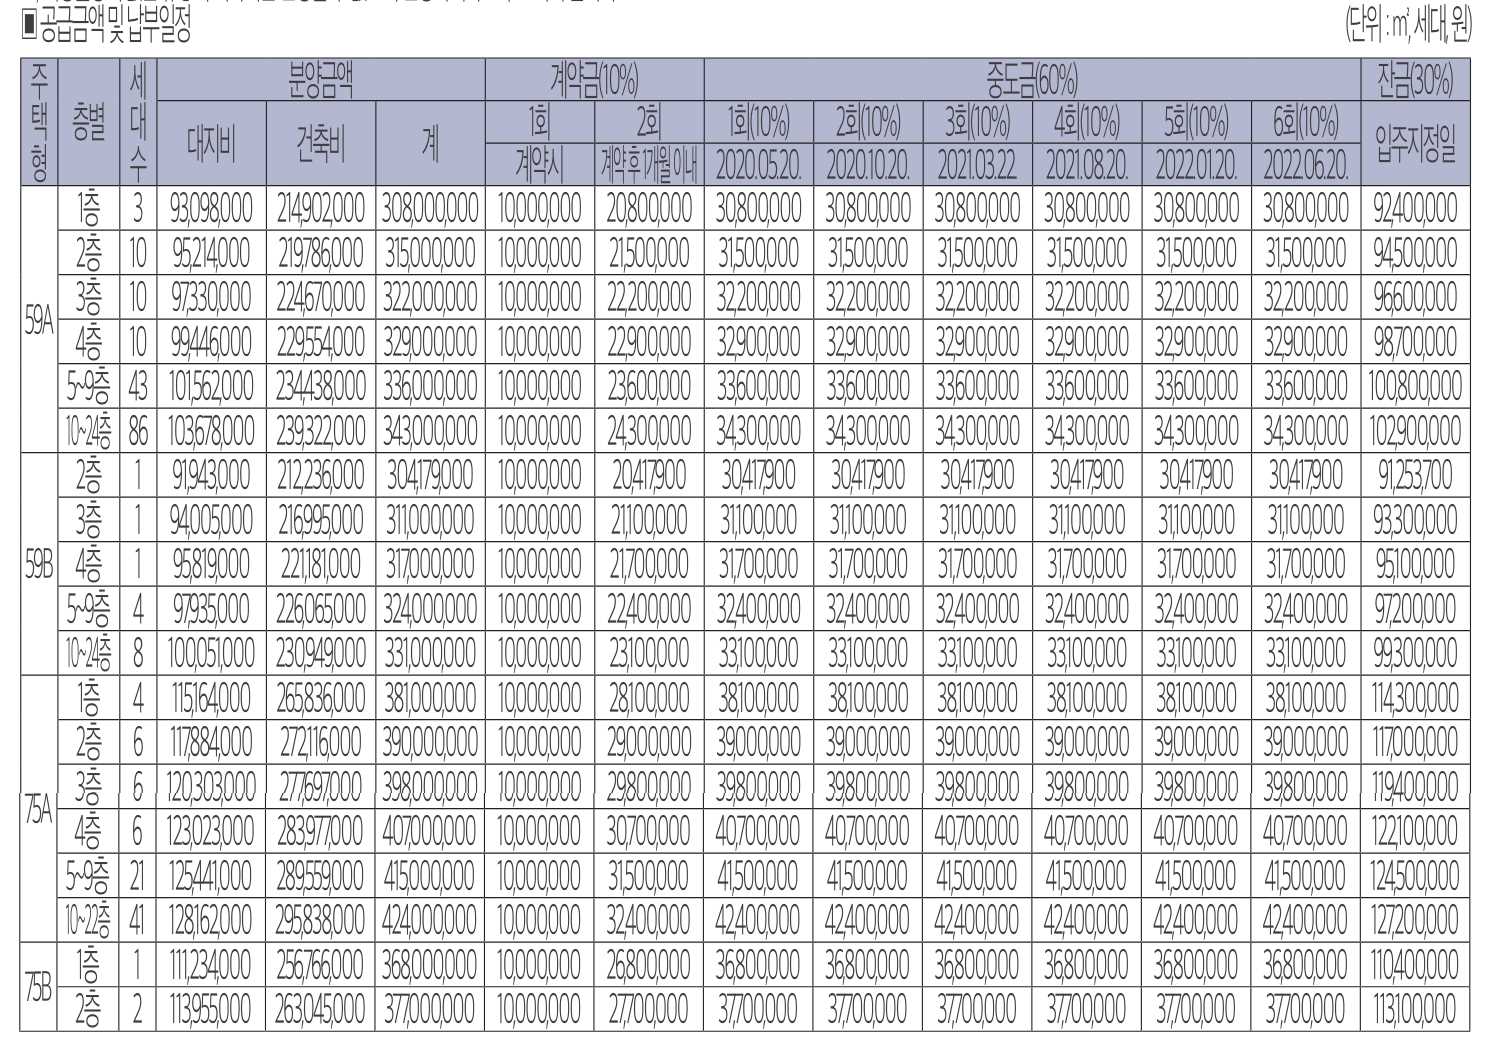Select building cost '229,554,000'
Viewport: 1494px width, 1052px height.
pos(321,342)
